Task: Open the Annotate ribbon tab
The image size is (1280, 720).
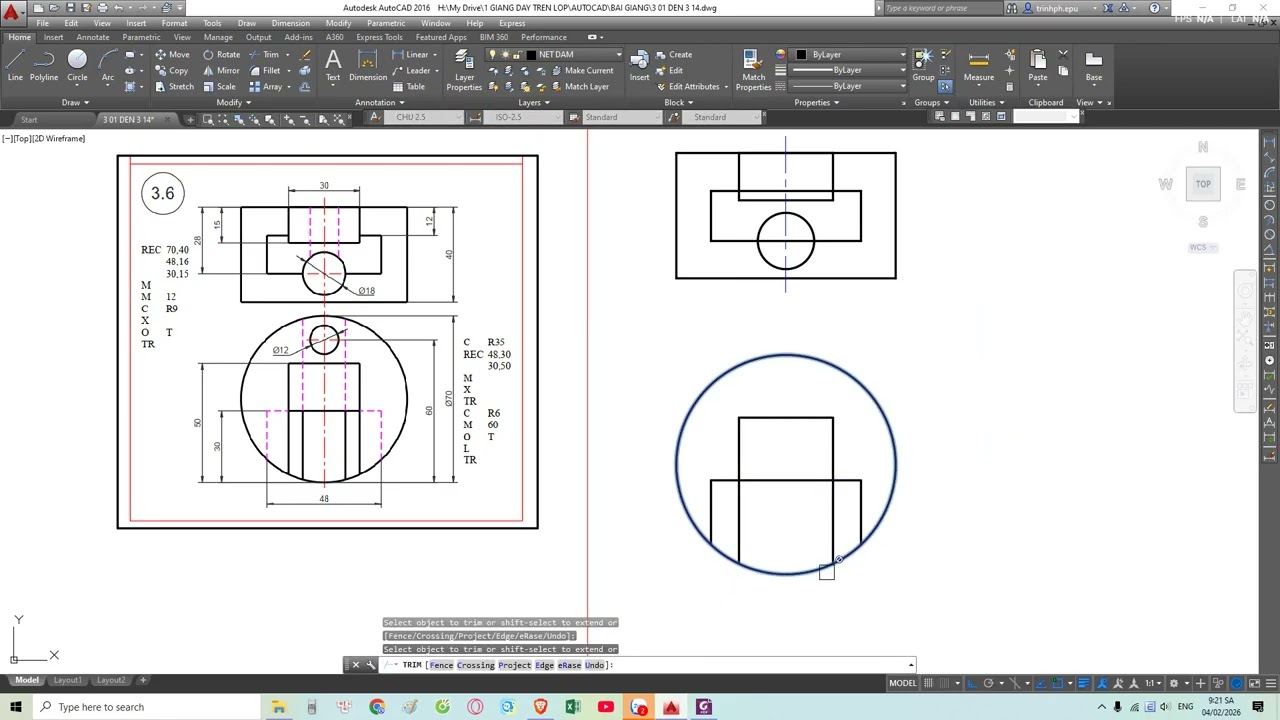Action: pyautogui.click(x=93, y=38)
